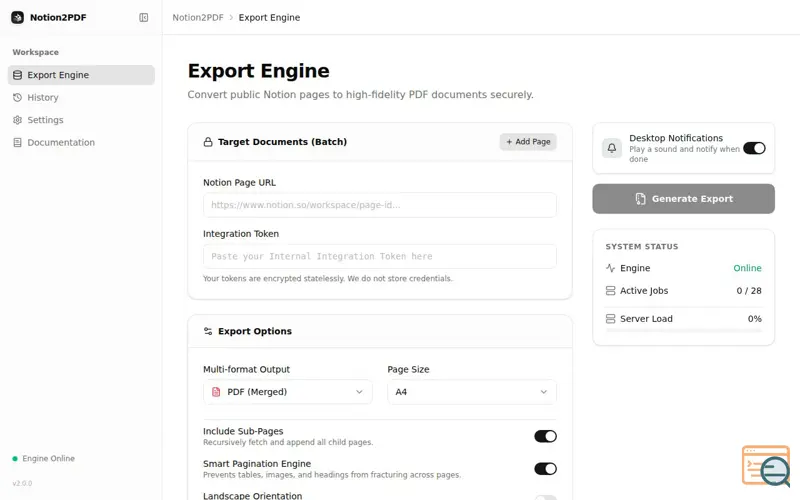800x500 pixels.
Task: Open Documentation from the sidebar
Action: [81, 142]
